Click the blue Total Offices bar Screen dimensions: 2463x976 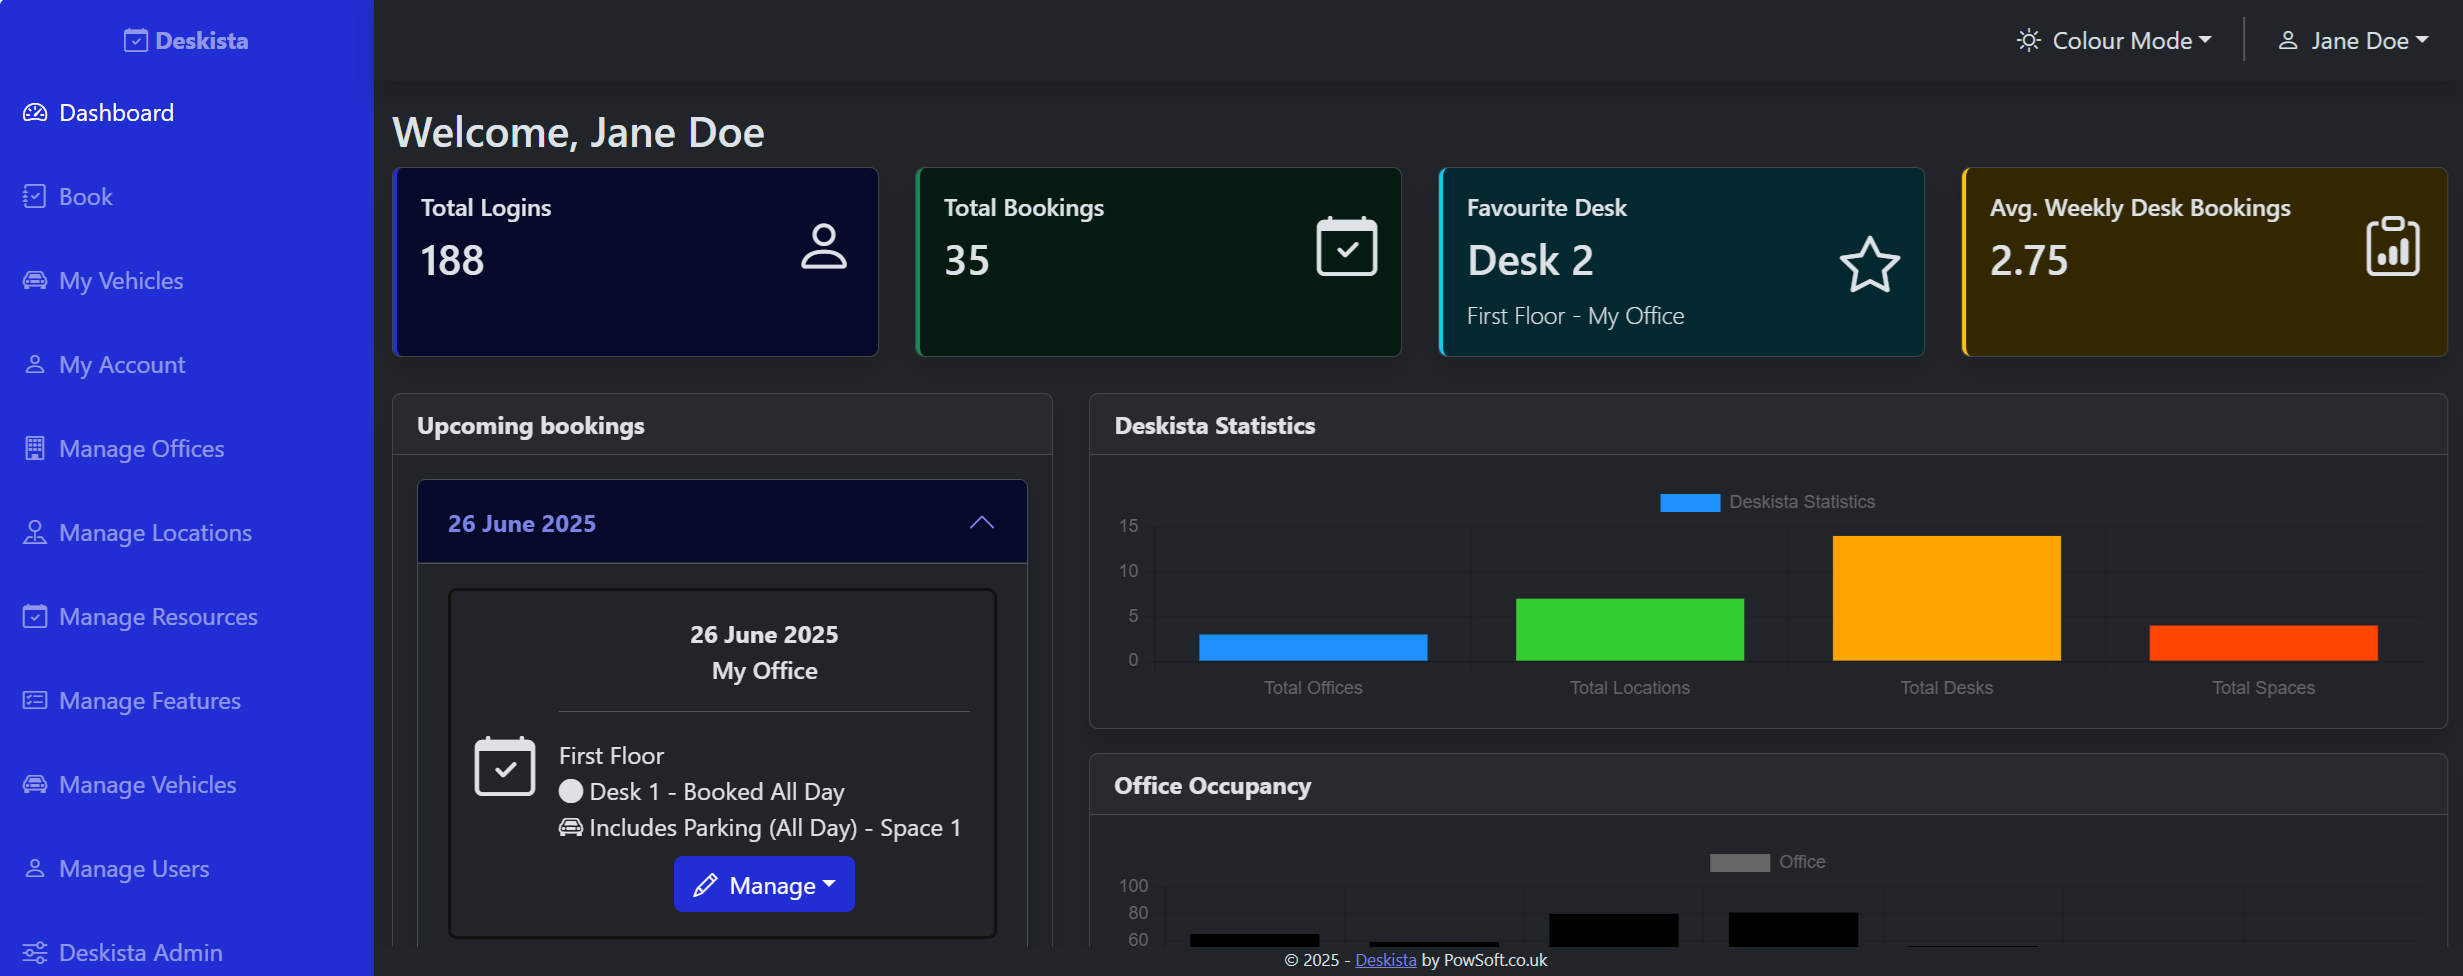tap(1313, 647)
